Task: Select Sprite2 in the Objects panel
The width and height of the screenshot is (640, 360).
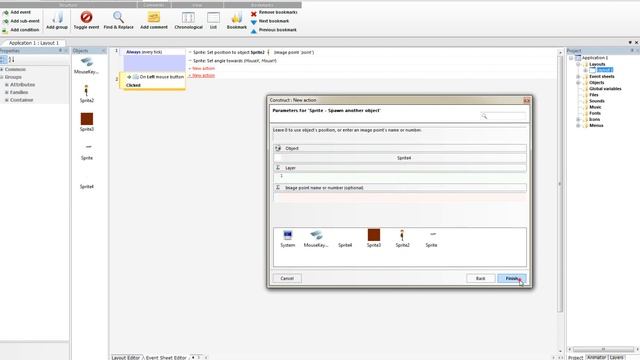Action: (x=87, y=94)
